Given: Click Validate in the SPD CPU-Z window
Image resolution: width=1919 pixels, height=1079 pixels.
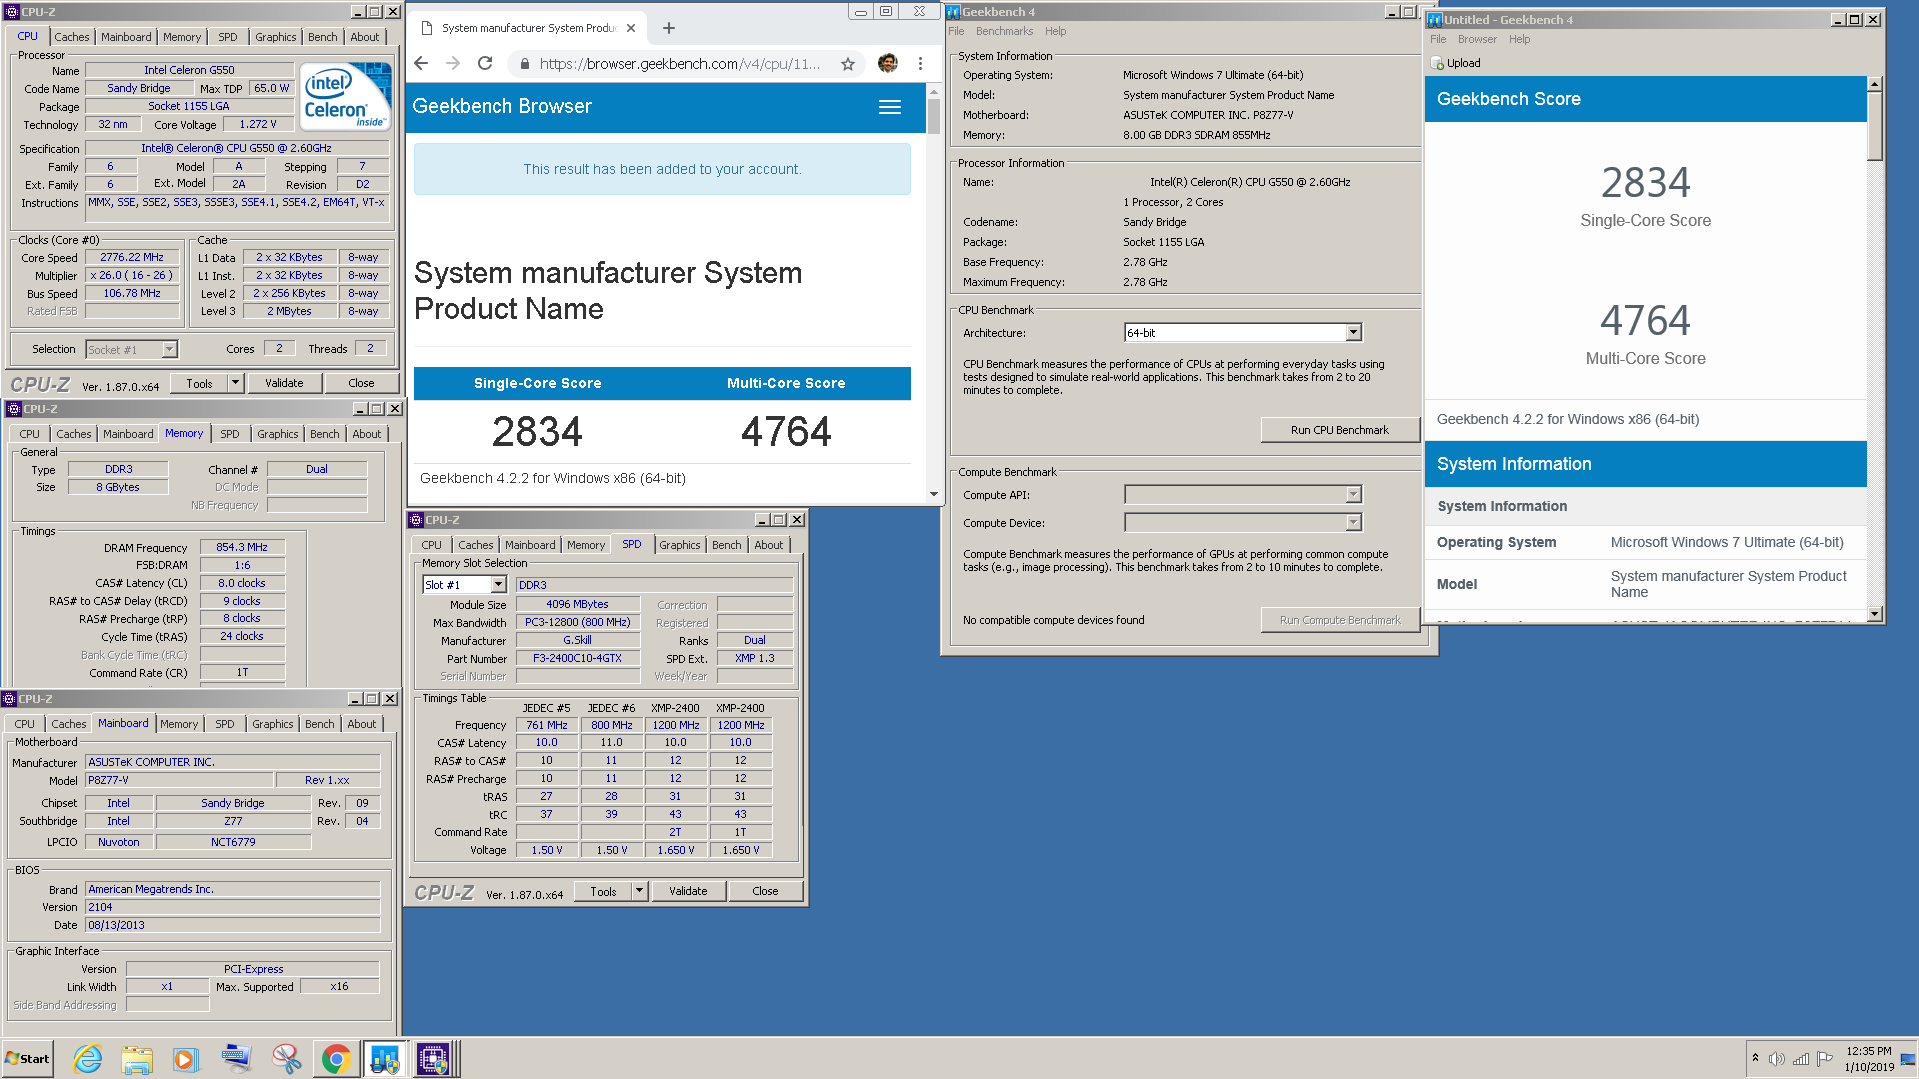Looking at the screenshot, I should (x=688, y=891).
